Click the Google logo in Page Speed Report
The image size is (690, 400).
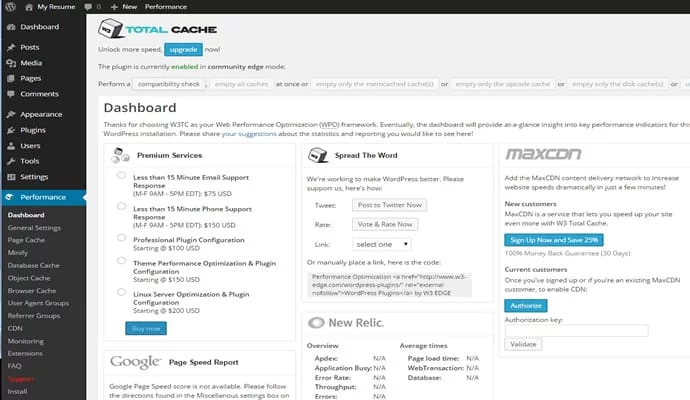[136, 362]
